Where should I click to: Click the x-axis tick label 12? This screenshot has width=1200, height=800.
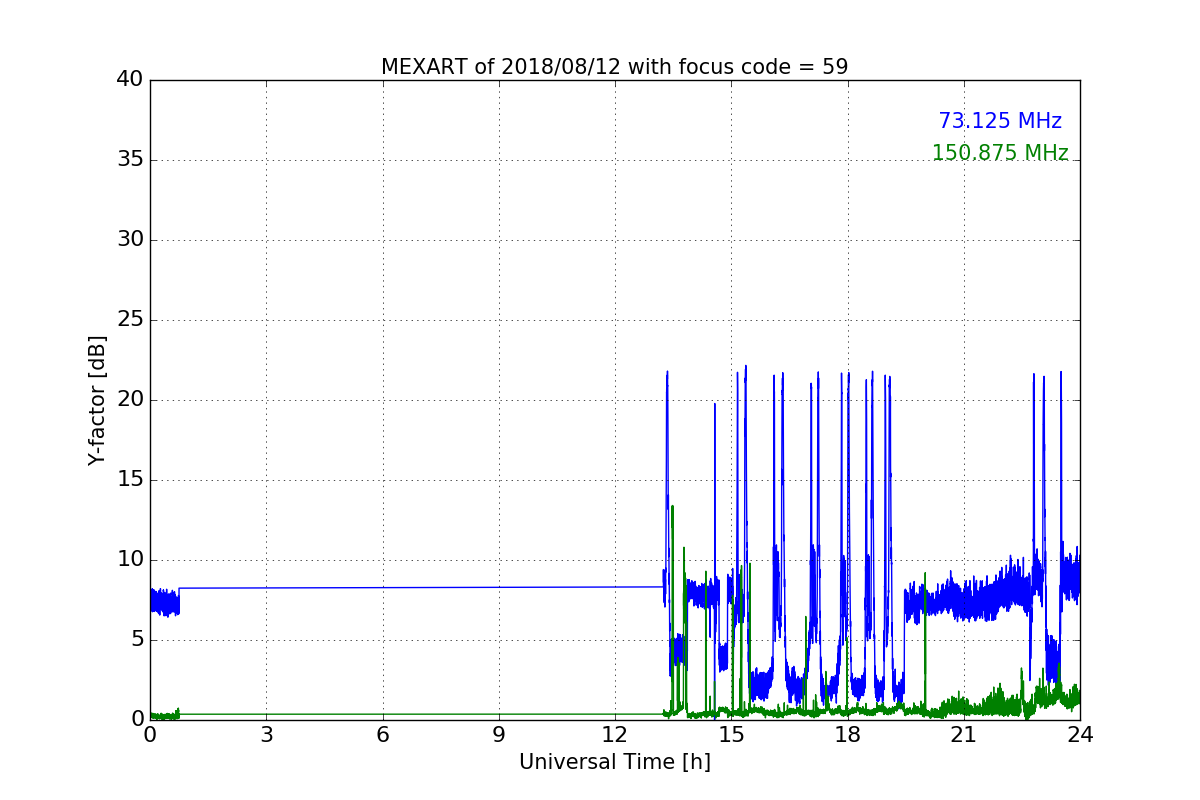(615, 735)
